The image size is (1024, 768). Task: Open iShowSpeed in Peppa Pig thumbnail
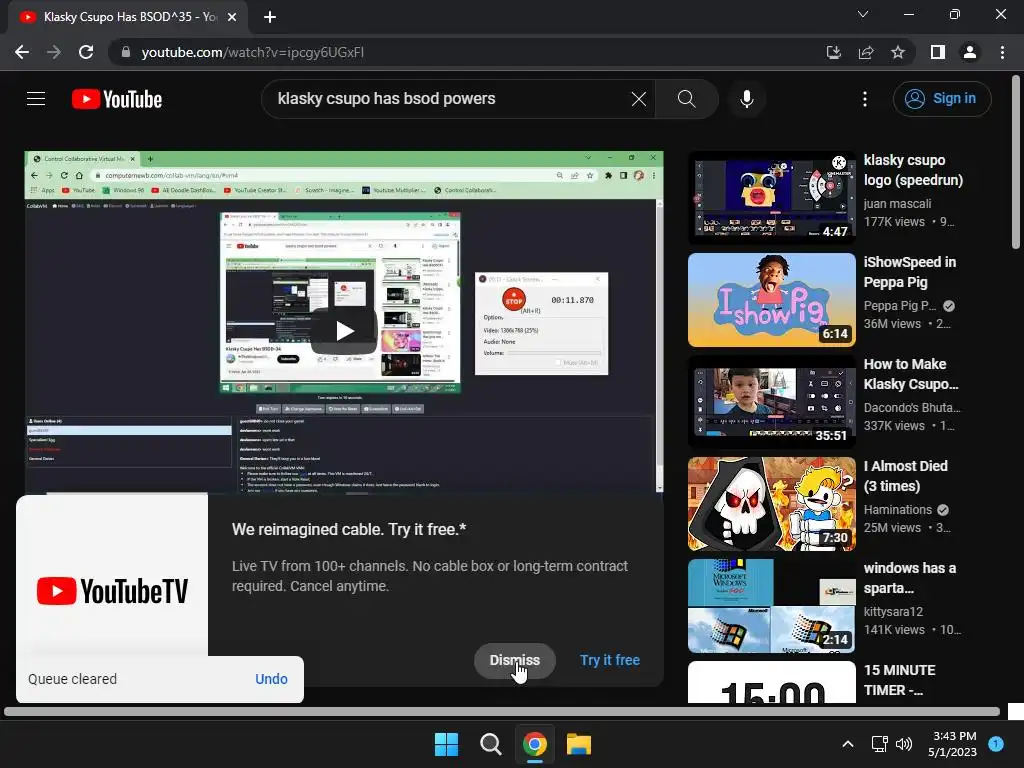771,300
